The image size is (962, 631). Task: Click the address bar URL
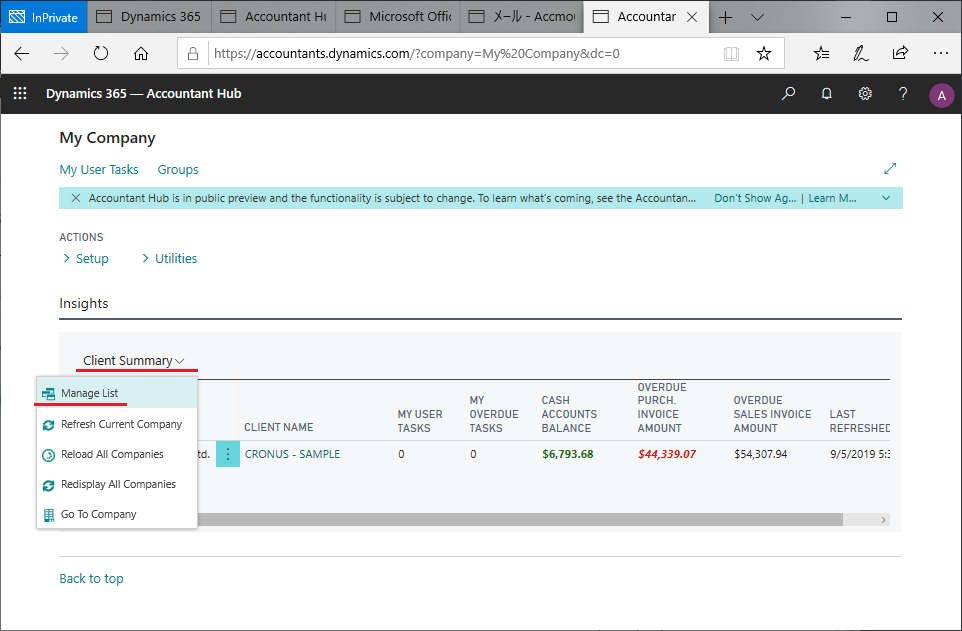tap(417, 53)
